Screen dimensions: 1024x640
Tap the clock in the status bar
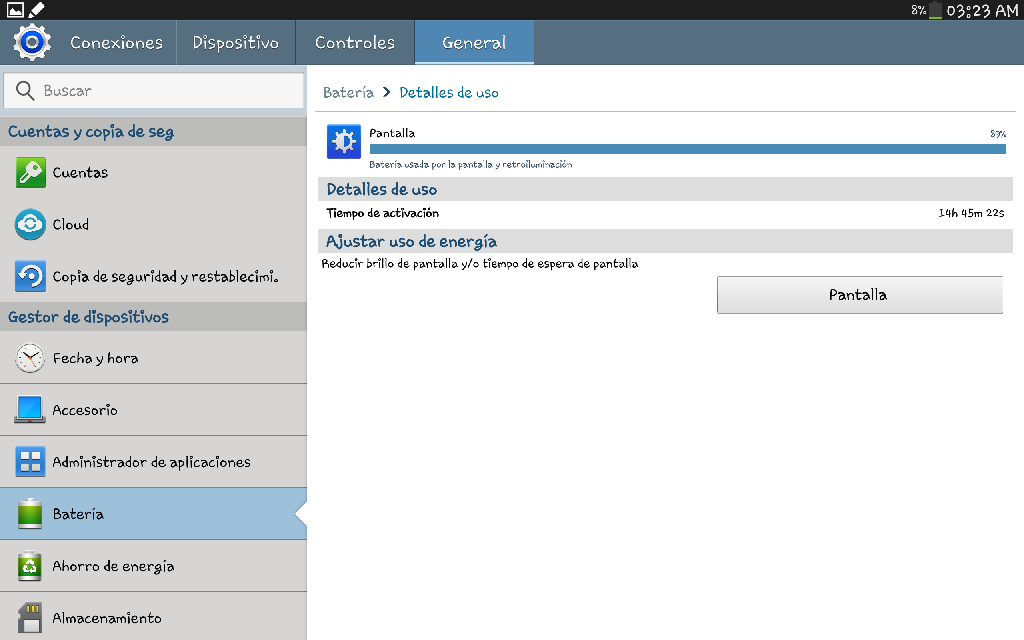tap(982, 10)
